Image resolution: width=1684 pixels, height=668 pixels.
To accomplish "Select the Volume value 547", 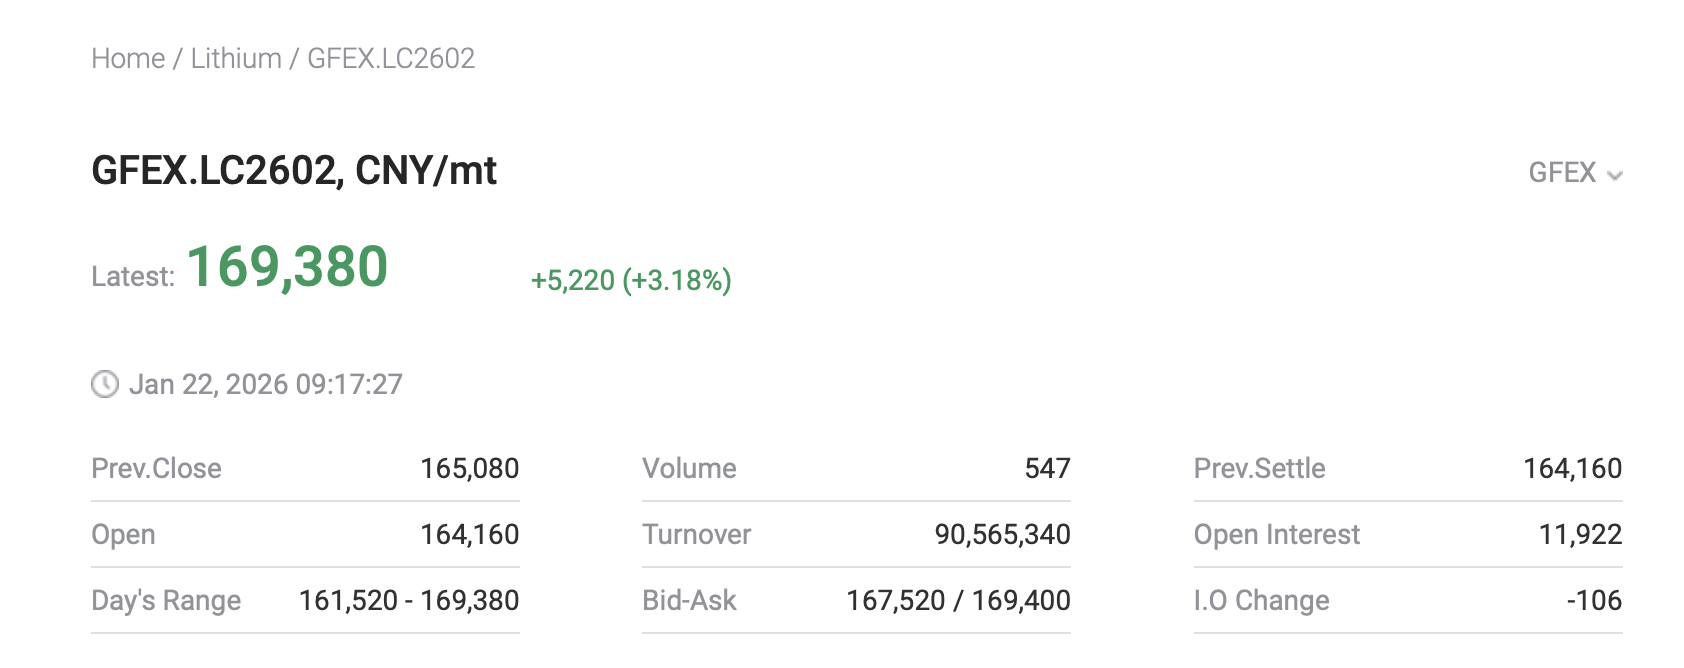I will click(1046, 468).
